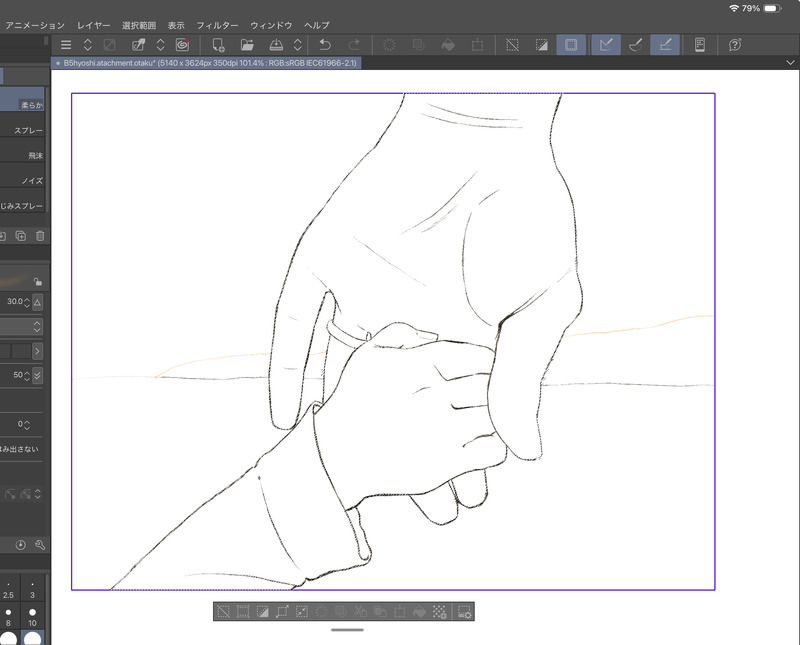
Task: Undo the last action
Action: tap(324, 45)
